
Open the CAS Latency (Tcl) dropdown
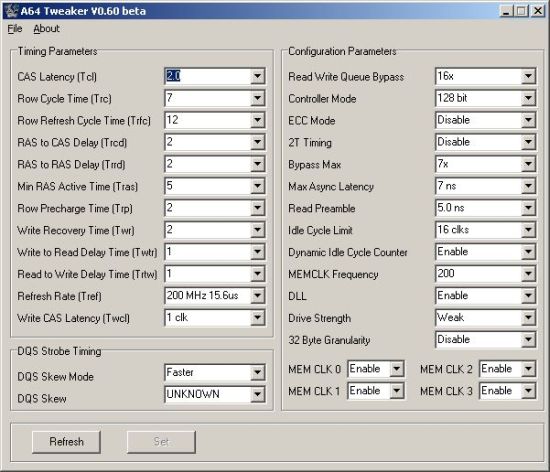(x=257, y=76)
